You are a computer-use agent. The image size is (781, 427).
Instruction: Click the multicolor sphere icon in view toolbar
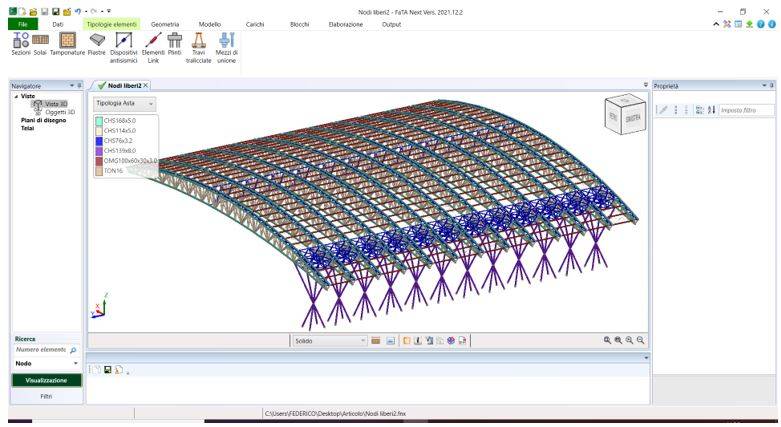point(451,341)
